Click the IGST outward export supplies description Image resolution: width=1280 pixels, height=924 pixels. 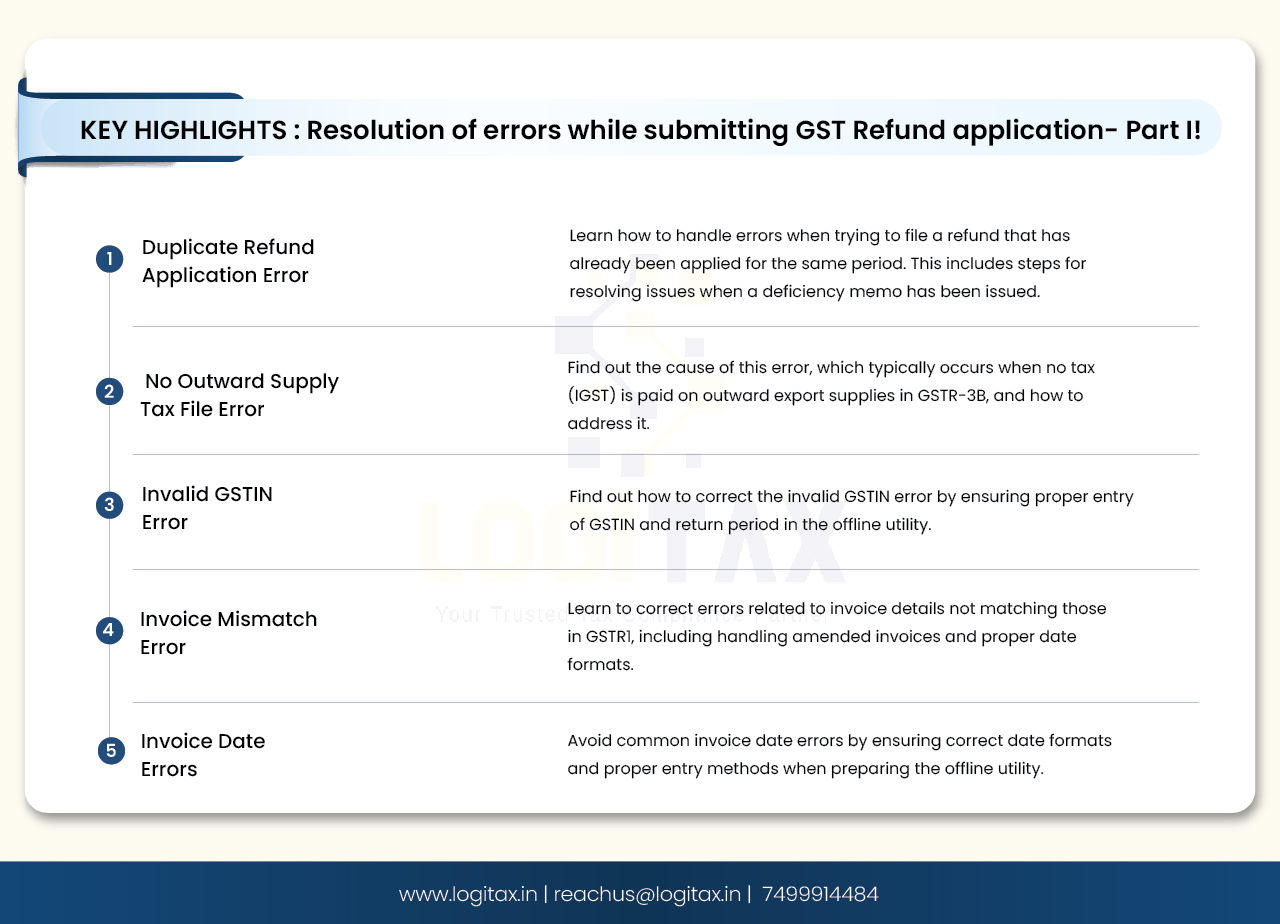tap(831, 395)
